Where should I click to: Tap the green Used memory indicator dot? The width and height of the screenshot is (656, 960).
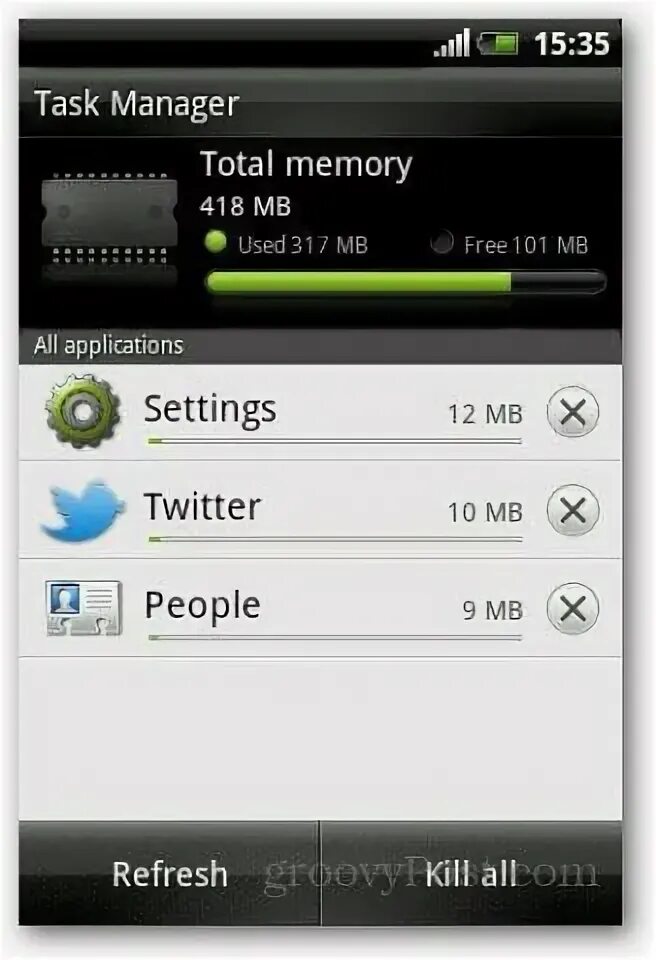(216, 242)
